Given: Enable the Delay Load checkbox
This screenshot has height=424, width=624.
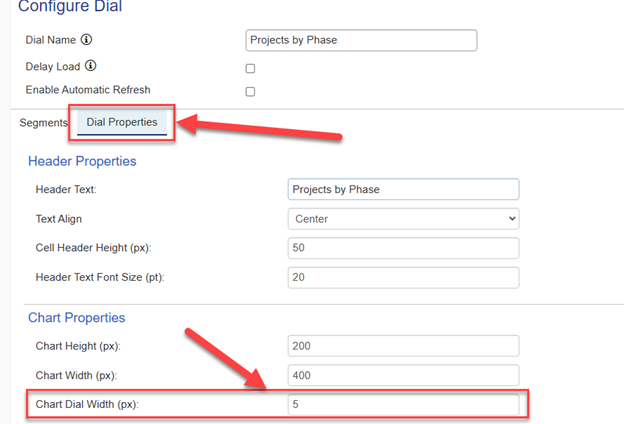Looking at the screenshot, I should pyautogui.click(x=250, y=69).
